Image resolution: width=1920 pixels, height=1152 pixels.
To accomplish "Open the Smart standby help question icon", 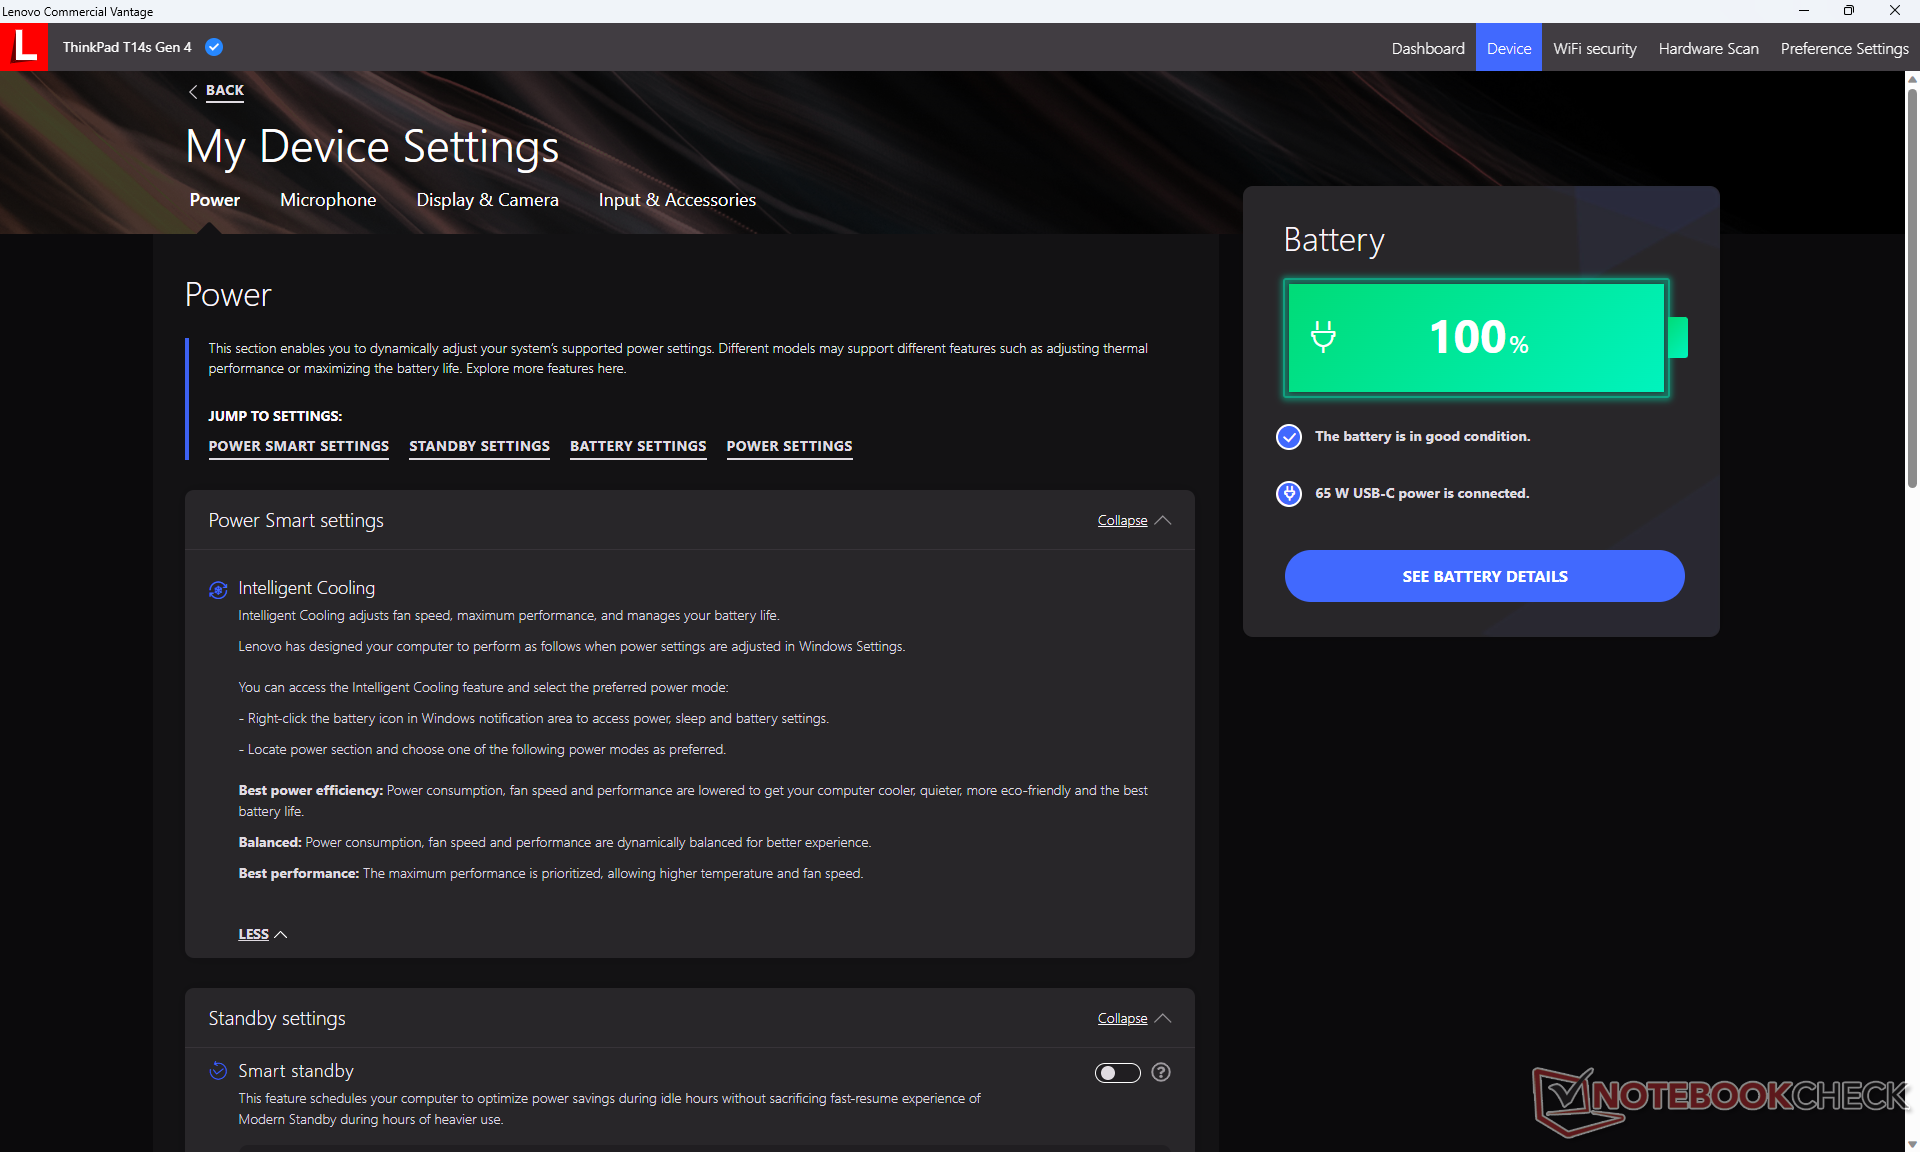I will (1161, 1072).
